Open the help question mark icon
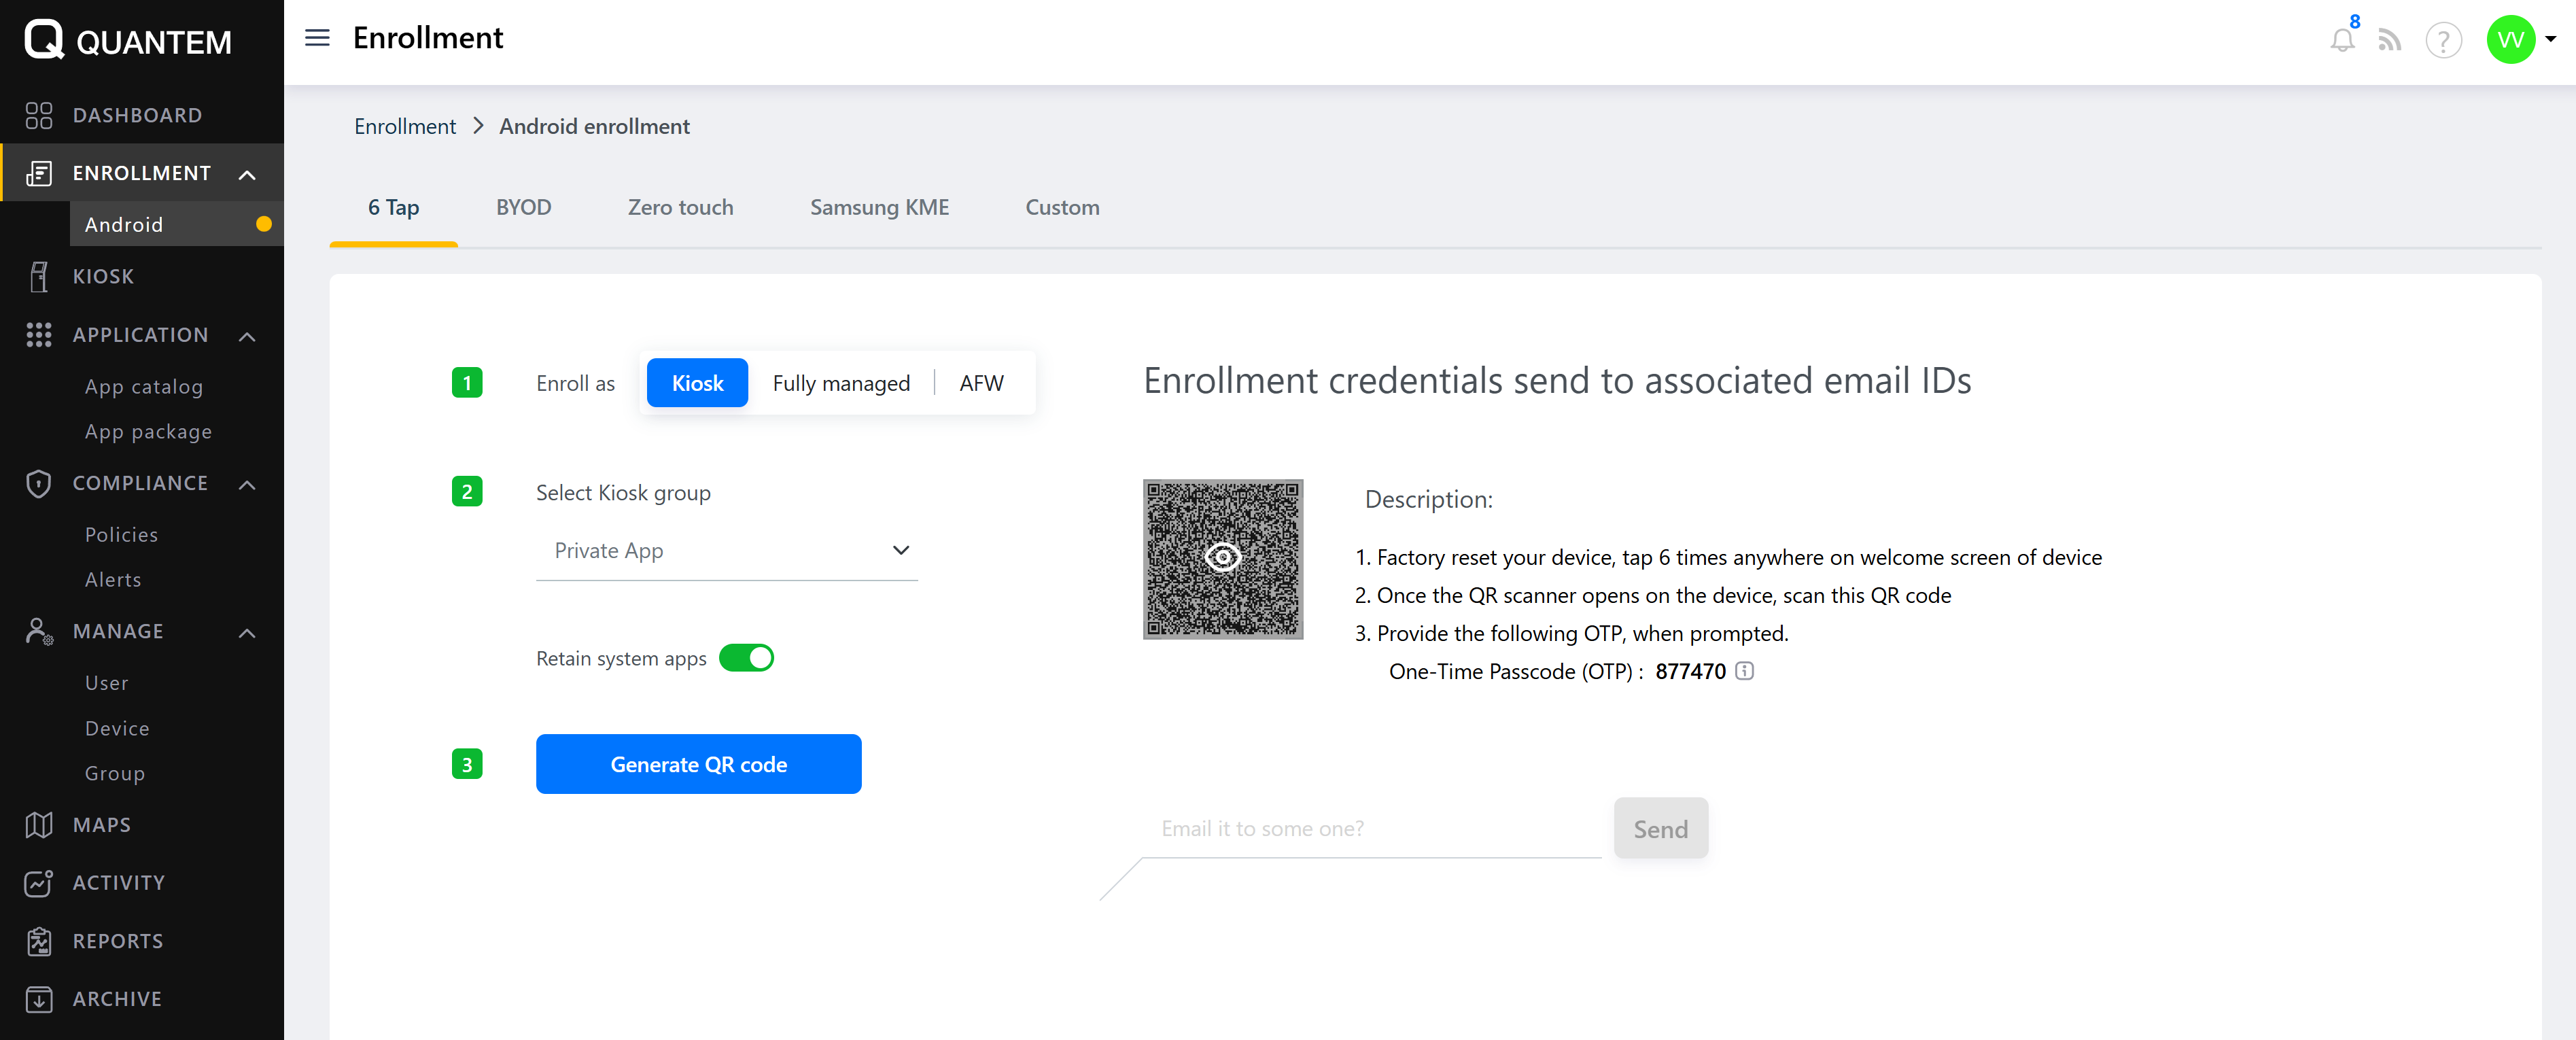 coord(2443,41)
